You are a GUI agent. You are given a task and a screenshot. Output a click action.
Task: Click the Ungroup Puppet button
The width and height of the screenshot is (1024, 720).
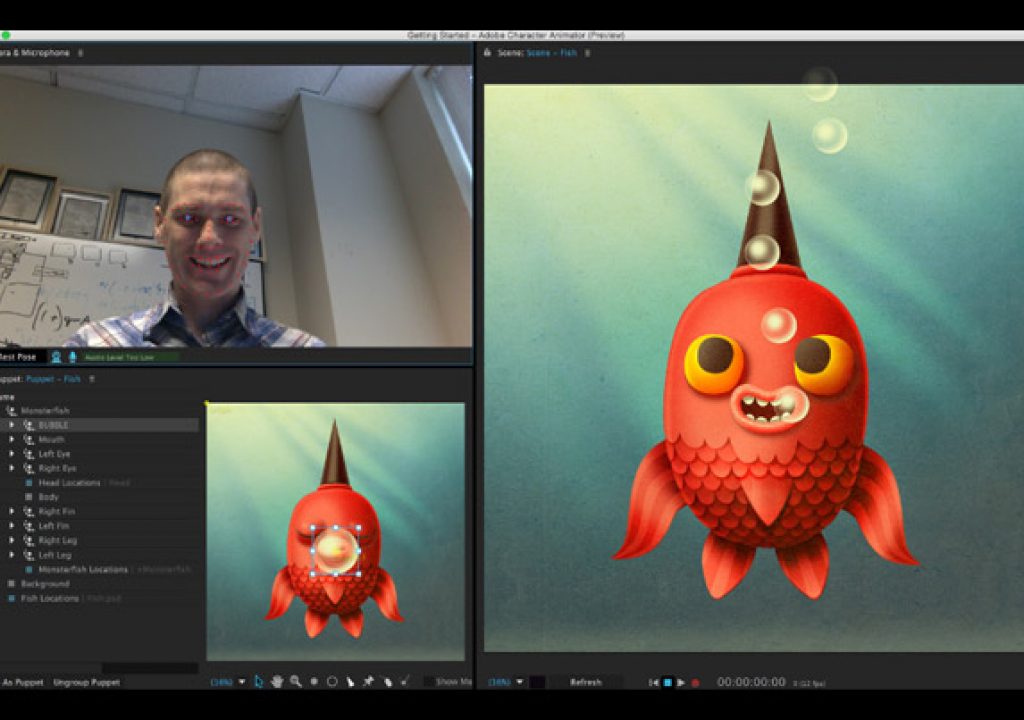87,682
